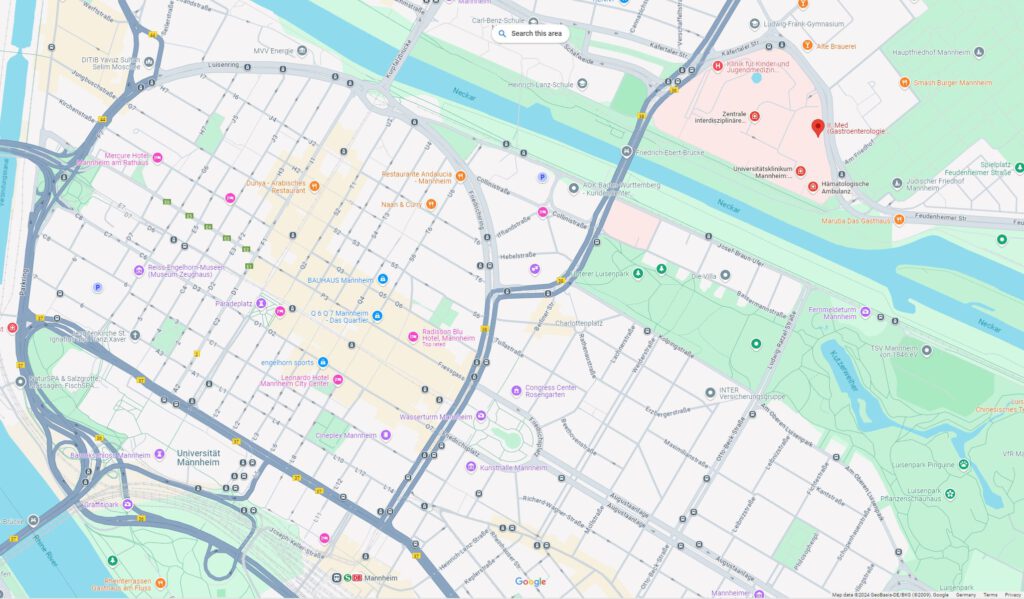Open the Congress Center Rosengarten marker
Viewport: 1024px width, 599px height.
tap(516, 391)
